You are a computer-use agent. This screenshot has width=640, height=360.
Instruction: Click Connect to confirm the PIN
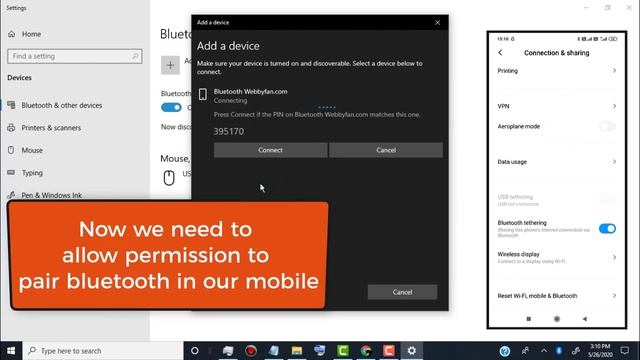270,150
